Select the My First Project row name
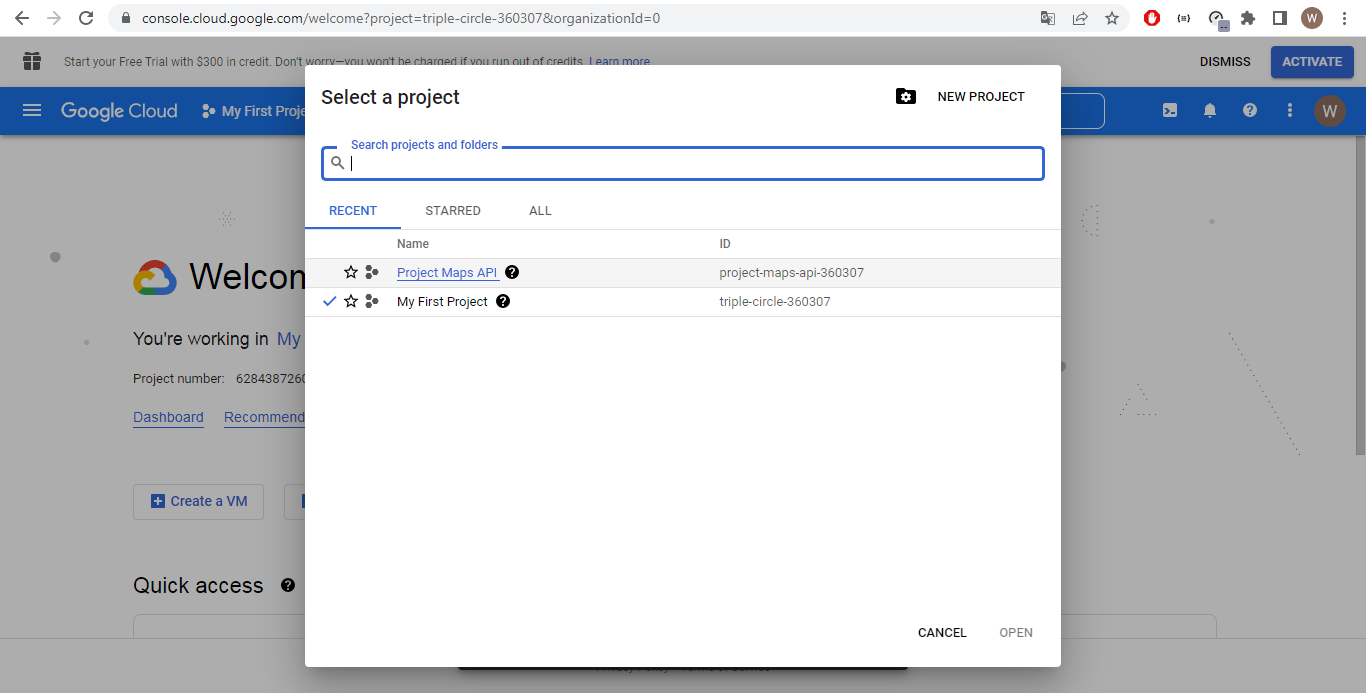Image resolution: width=1366 pixels, height=693 pixels. point(442,301)
